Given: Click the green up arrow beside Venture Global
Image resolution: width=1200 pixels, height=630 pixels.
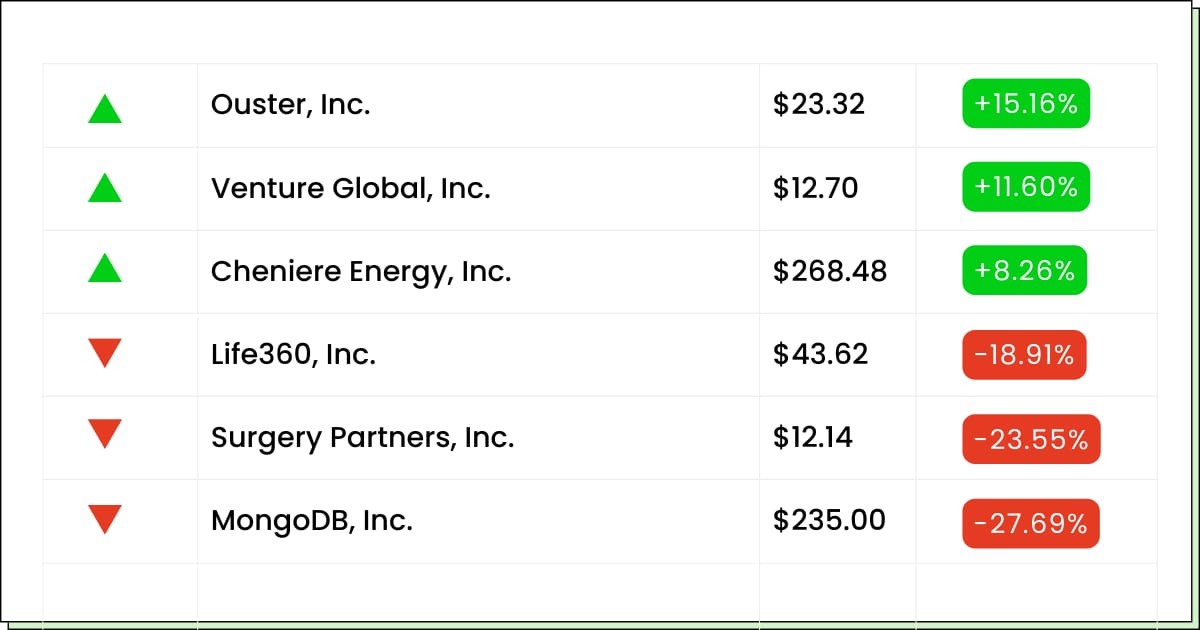Looking at the screenshot, I should (105, 188).
